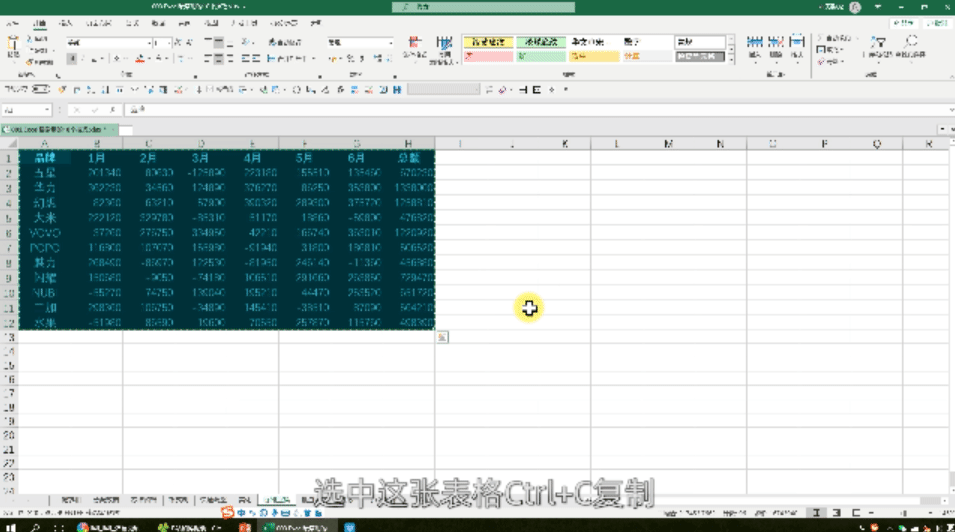Click Merge and Center button
This screenshot has height=532, width=955.
click(x=287, y=59)
